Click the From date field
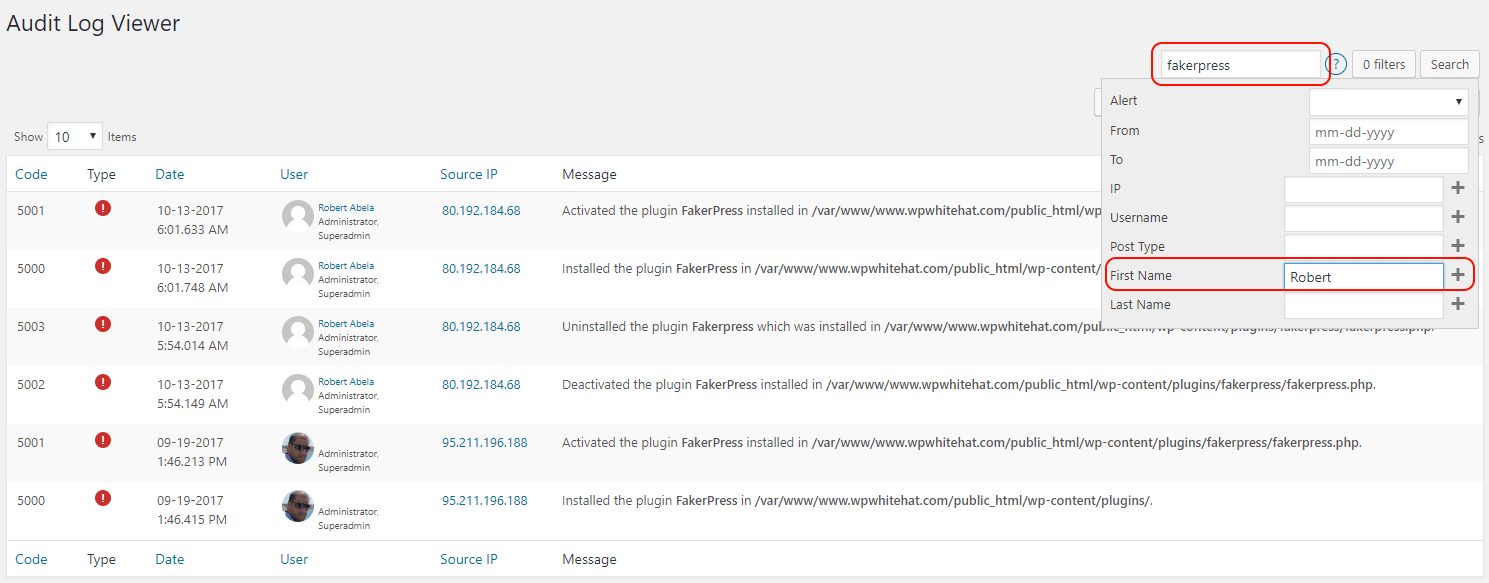This screenshot has height=583, width=1489. 1389,131
